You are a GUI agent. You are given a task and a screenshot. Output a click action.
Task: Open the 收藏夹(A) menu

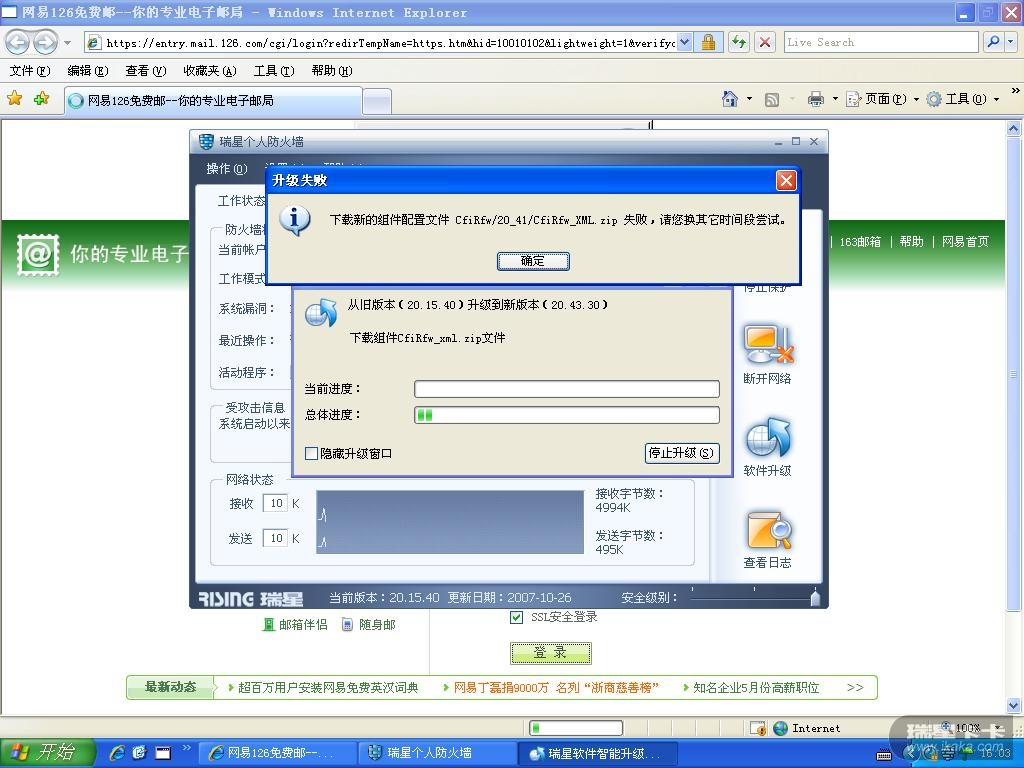(x=210, y=71)
